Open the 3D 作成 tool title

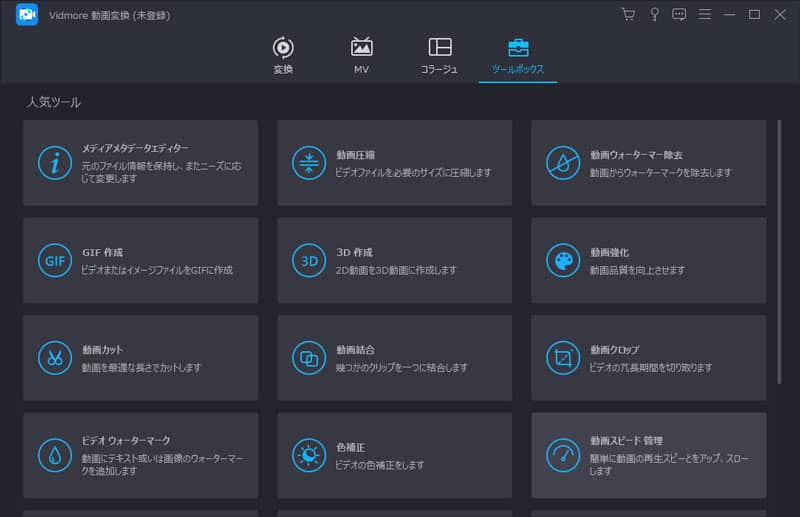pos(355,252)
